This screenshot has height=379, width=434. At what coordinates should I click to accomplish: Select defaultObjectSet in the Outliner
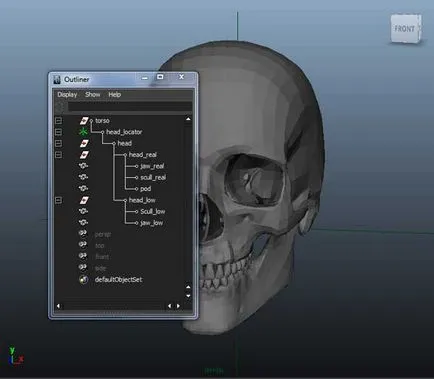click(x=118, y=279)
